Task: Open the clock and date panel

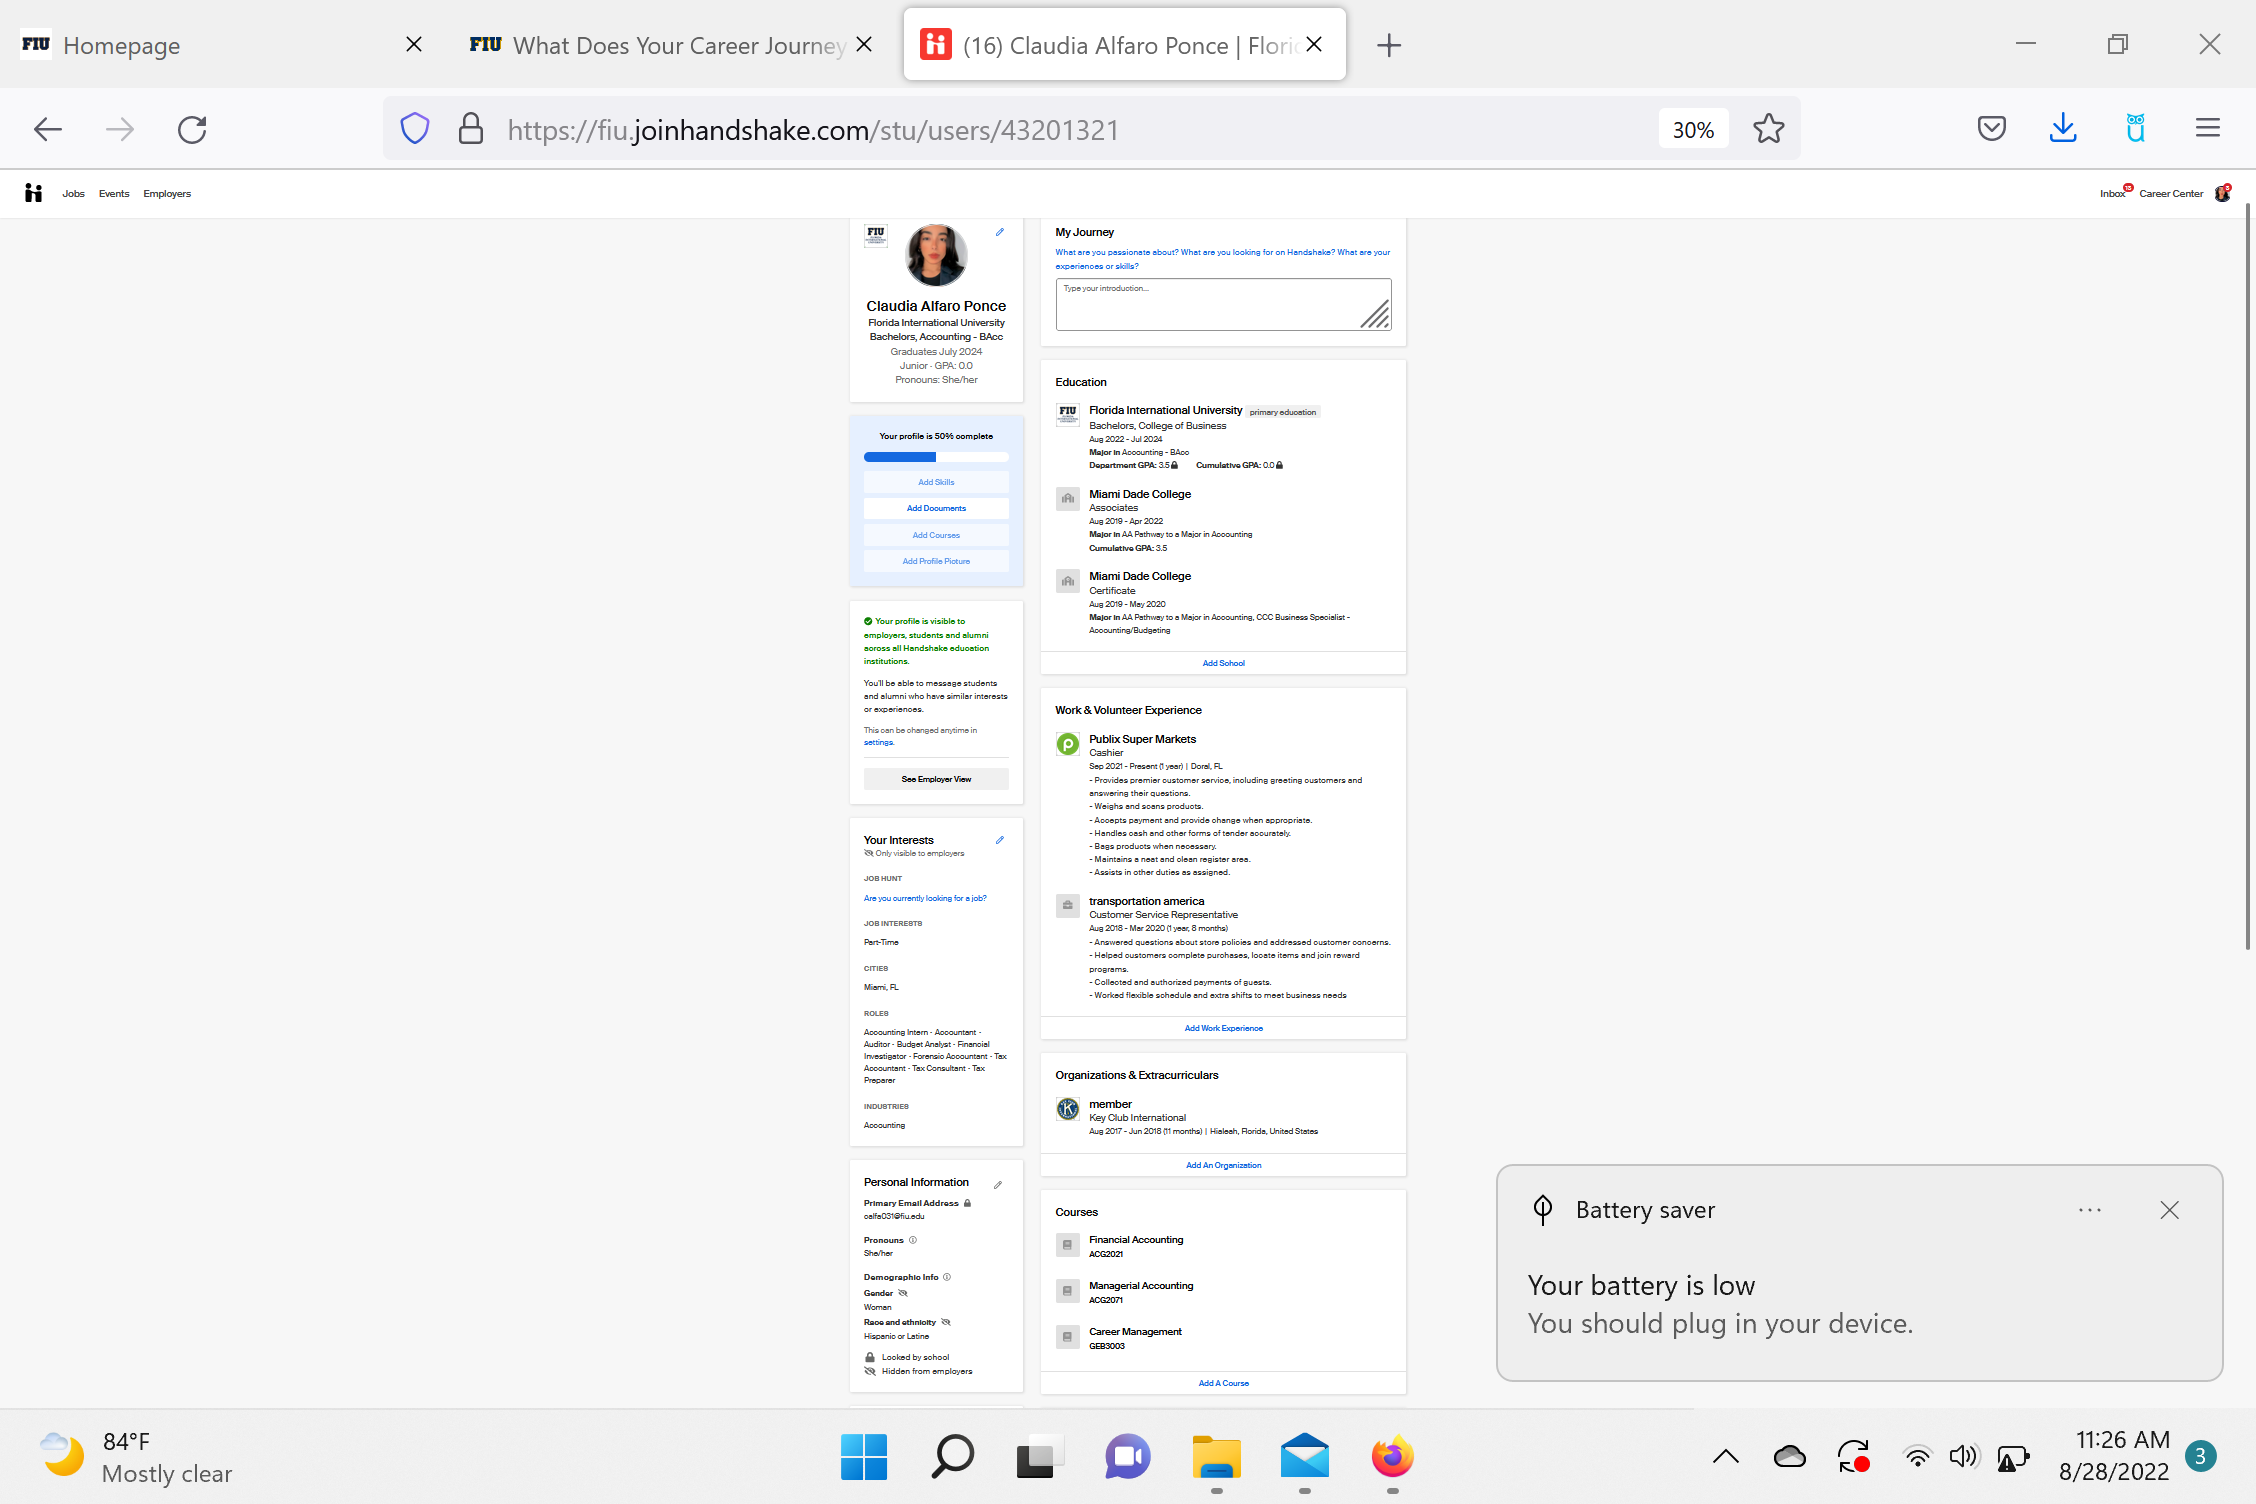Action: pyautogui.click(x=2114, y=1456)
